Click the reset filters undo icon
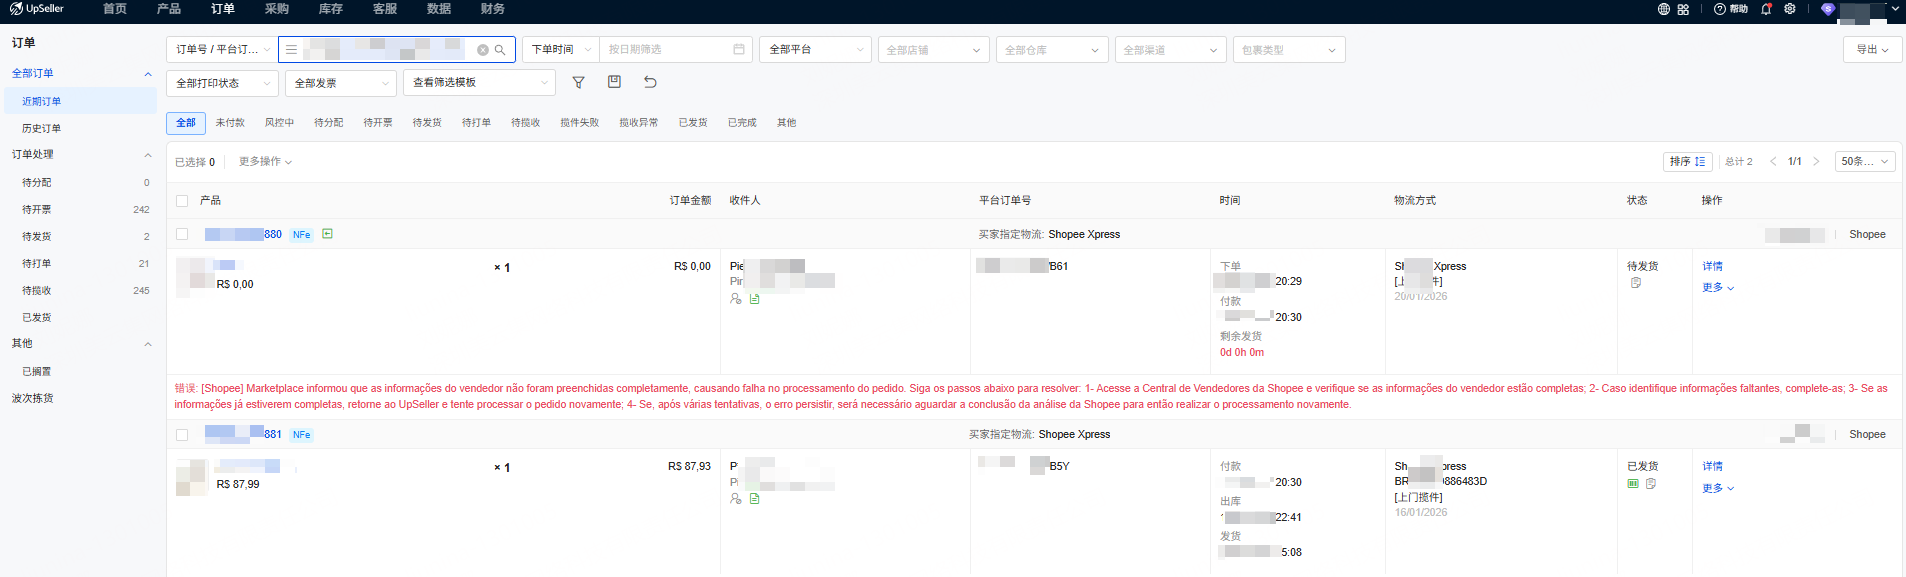The image size is (1906, 577). (650, 82)
